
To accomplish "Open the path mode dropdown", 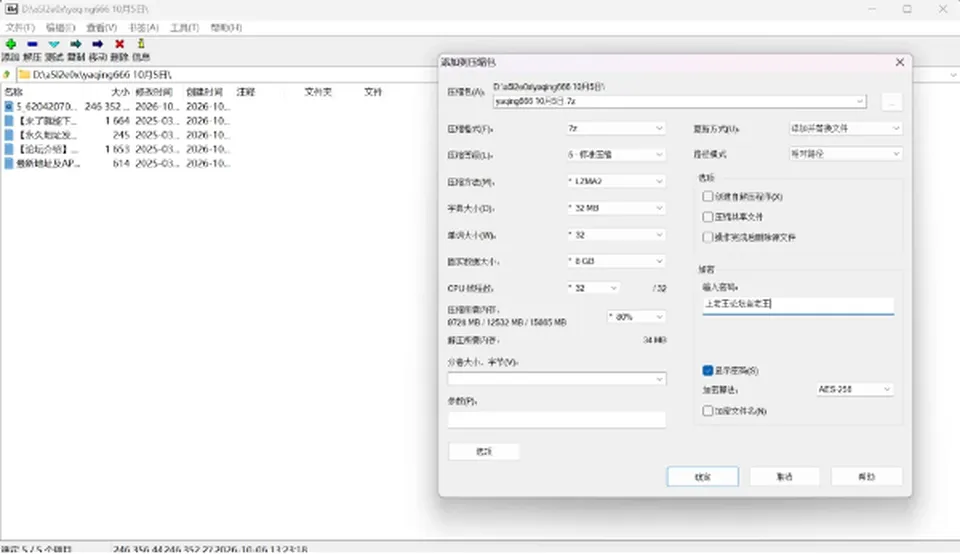I will [x=845, y=154].
